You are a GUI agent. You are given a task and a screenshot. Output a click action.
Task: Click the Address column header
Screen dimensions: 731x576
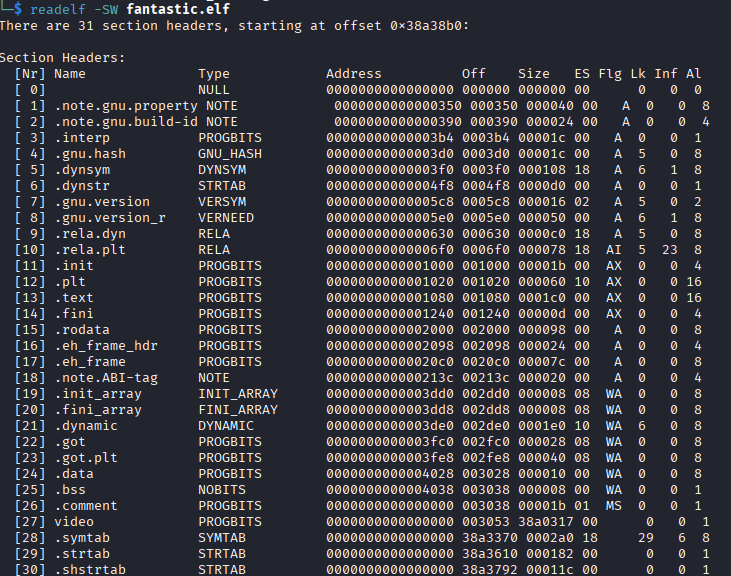coord(353,74)
